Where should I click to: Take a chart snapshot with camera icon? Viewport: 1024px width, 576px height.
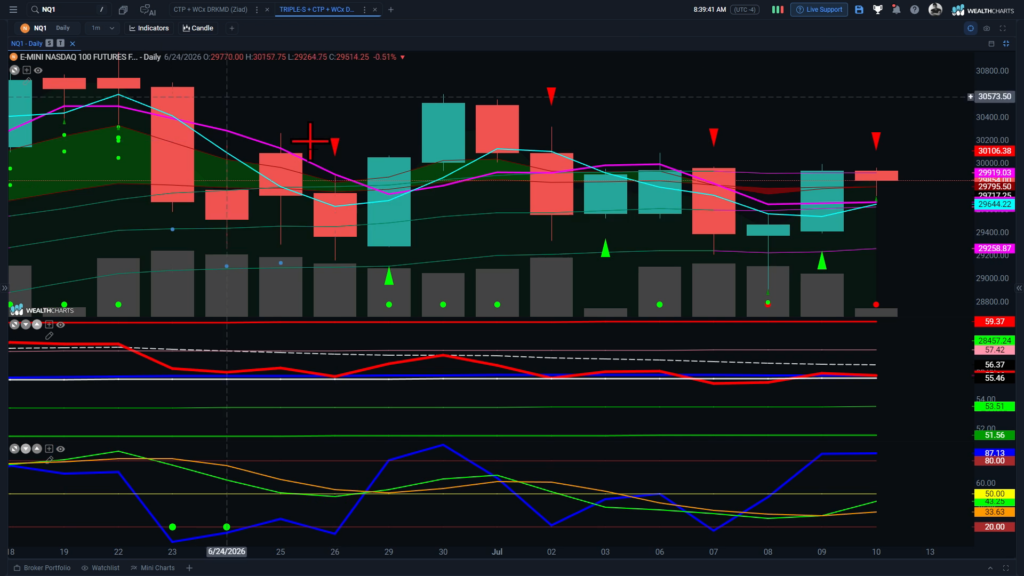[x=987, y=28]
